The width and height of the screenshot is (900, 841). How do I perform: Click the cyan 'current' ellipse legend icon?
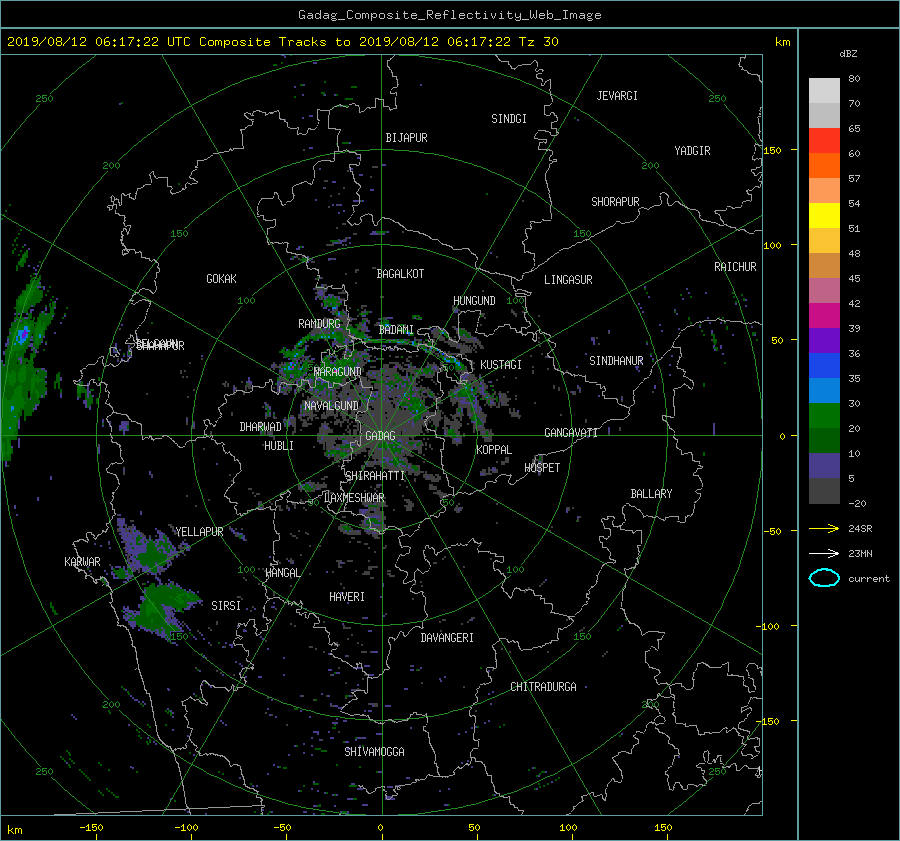click(824, 578)
